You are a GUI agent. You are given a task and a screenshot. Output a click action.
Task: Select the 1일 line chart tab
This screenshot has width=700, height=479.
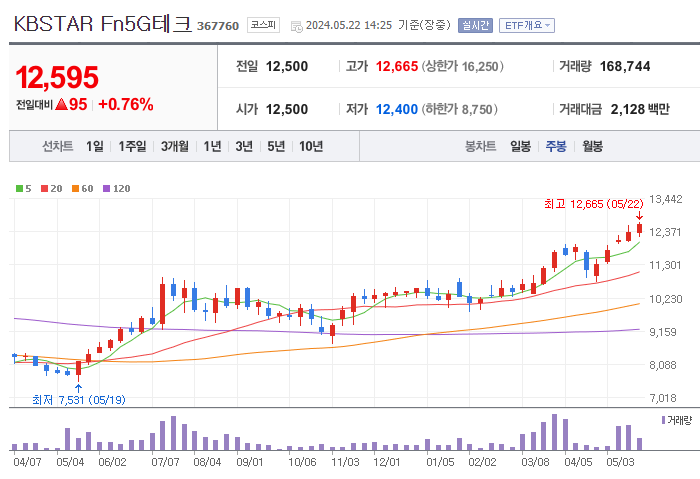click(95, 146)
